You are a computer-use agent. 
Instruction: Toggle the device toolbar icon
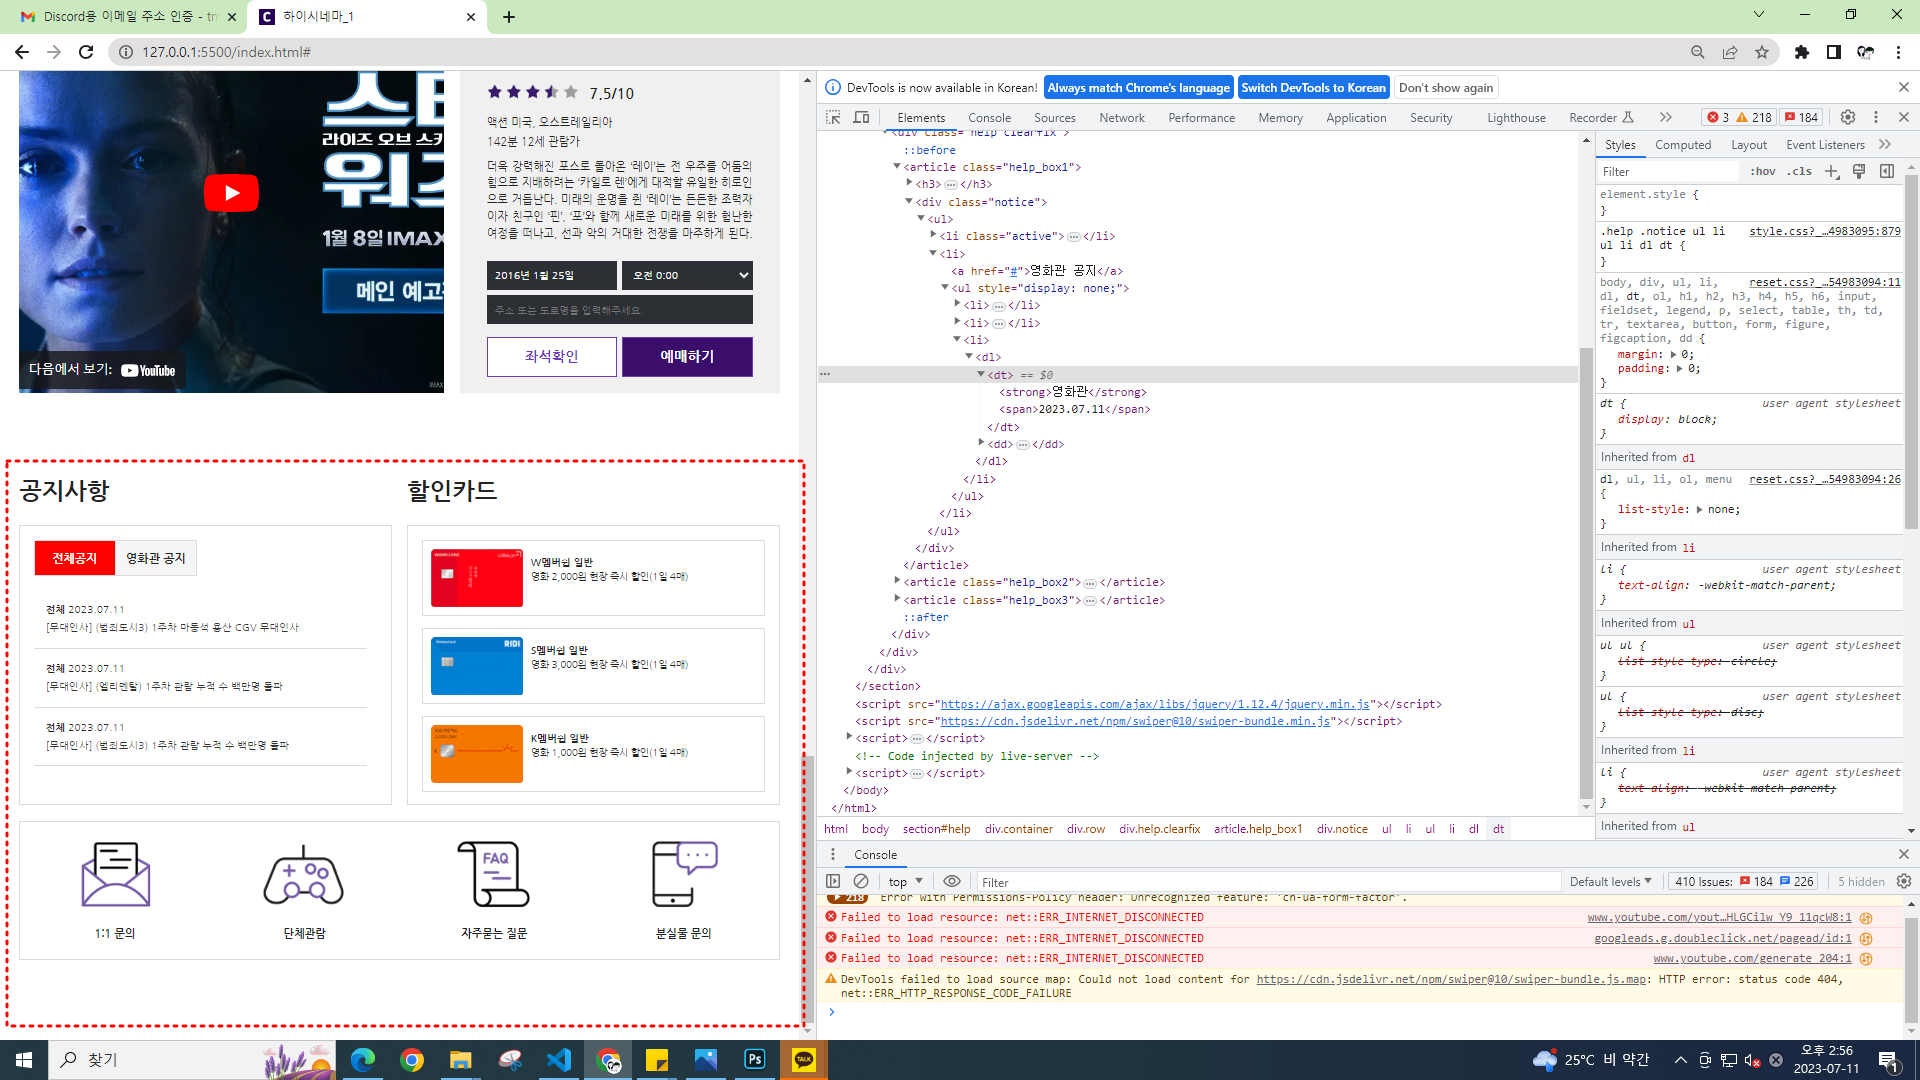coord(861,117)
